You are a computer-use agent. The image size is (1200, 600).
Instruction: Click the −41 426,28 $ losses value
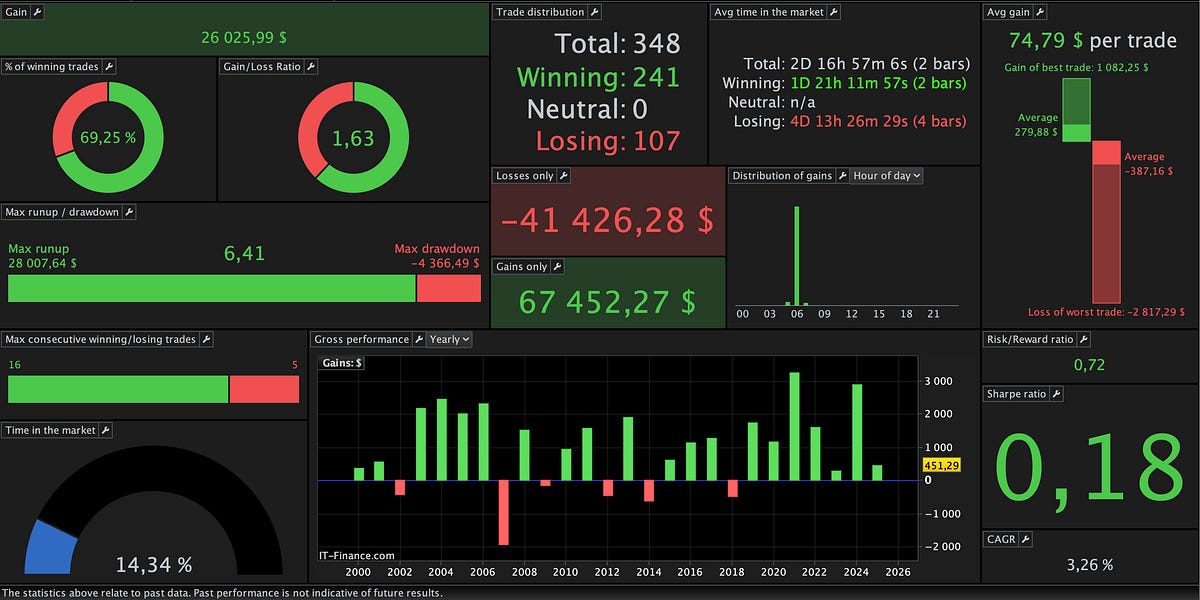click(607, 220)
